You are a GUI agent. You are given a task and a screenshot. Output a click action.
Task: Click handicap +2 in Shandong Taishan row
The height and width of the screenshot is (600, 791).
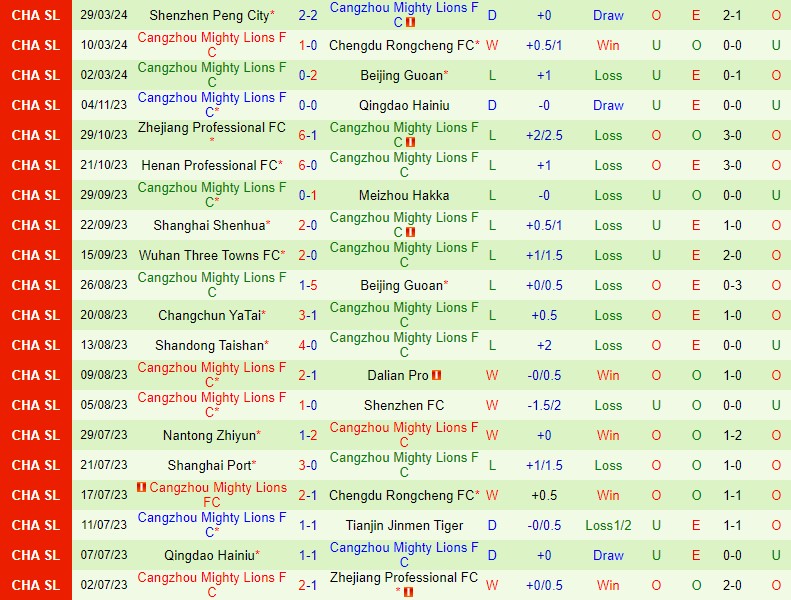pyautogui.click(x=544, y=345)
